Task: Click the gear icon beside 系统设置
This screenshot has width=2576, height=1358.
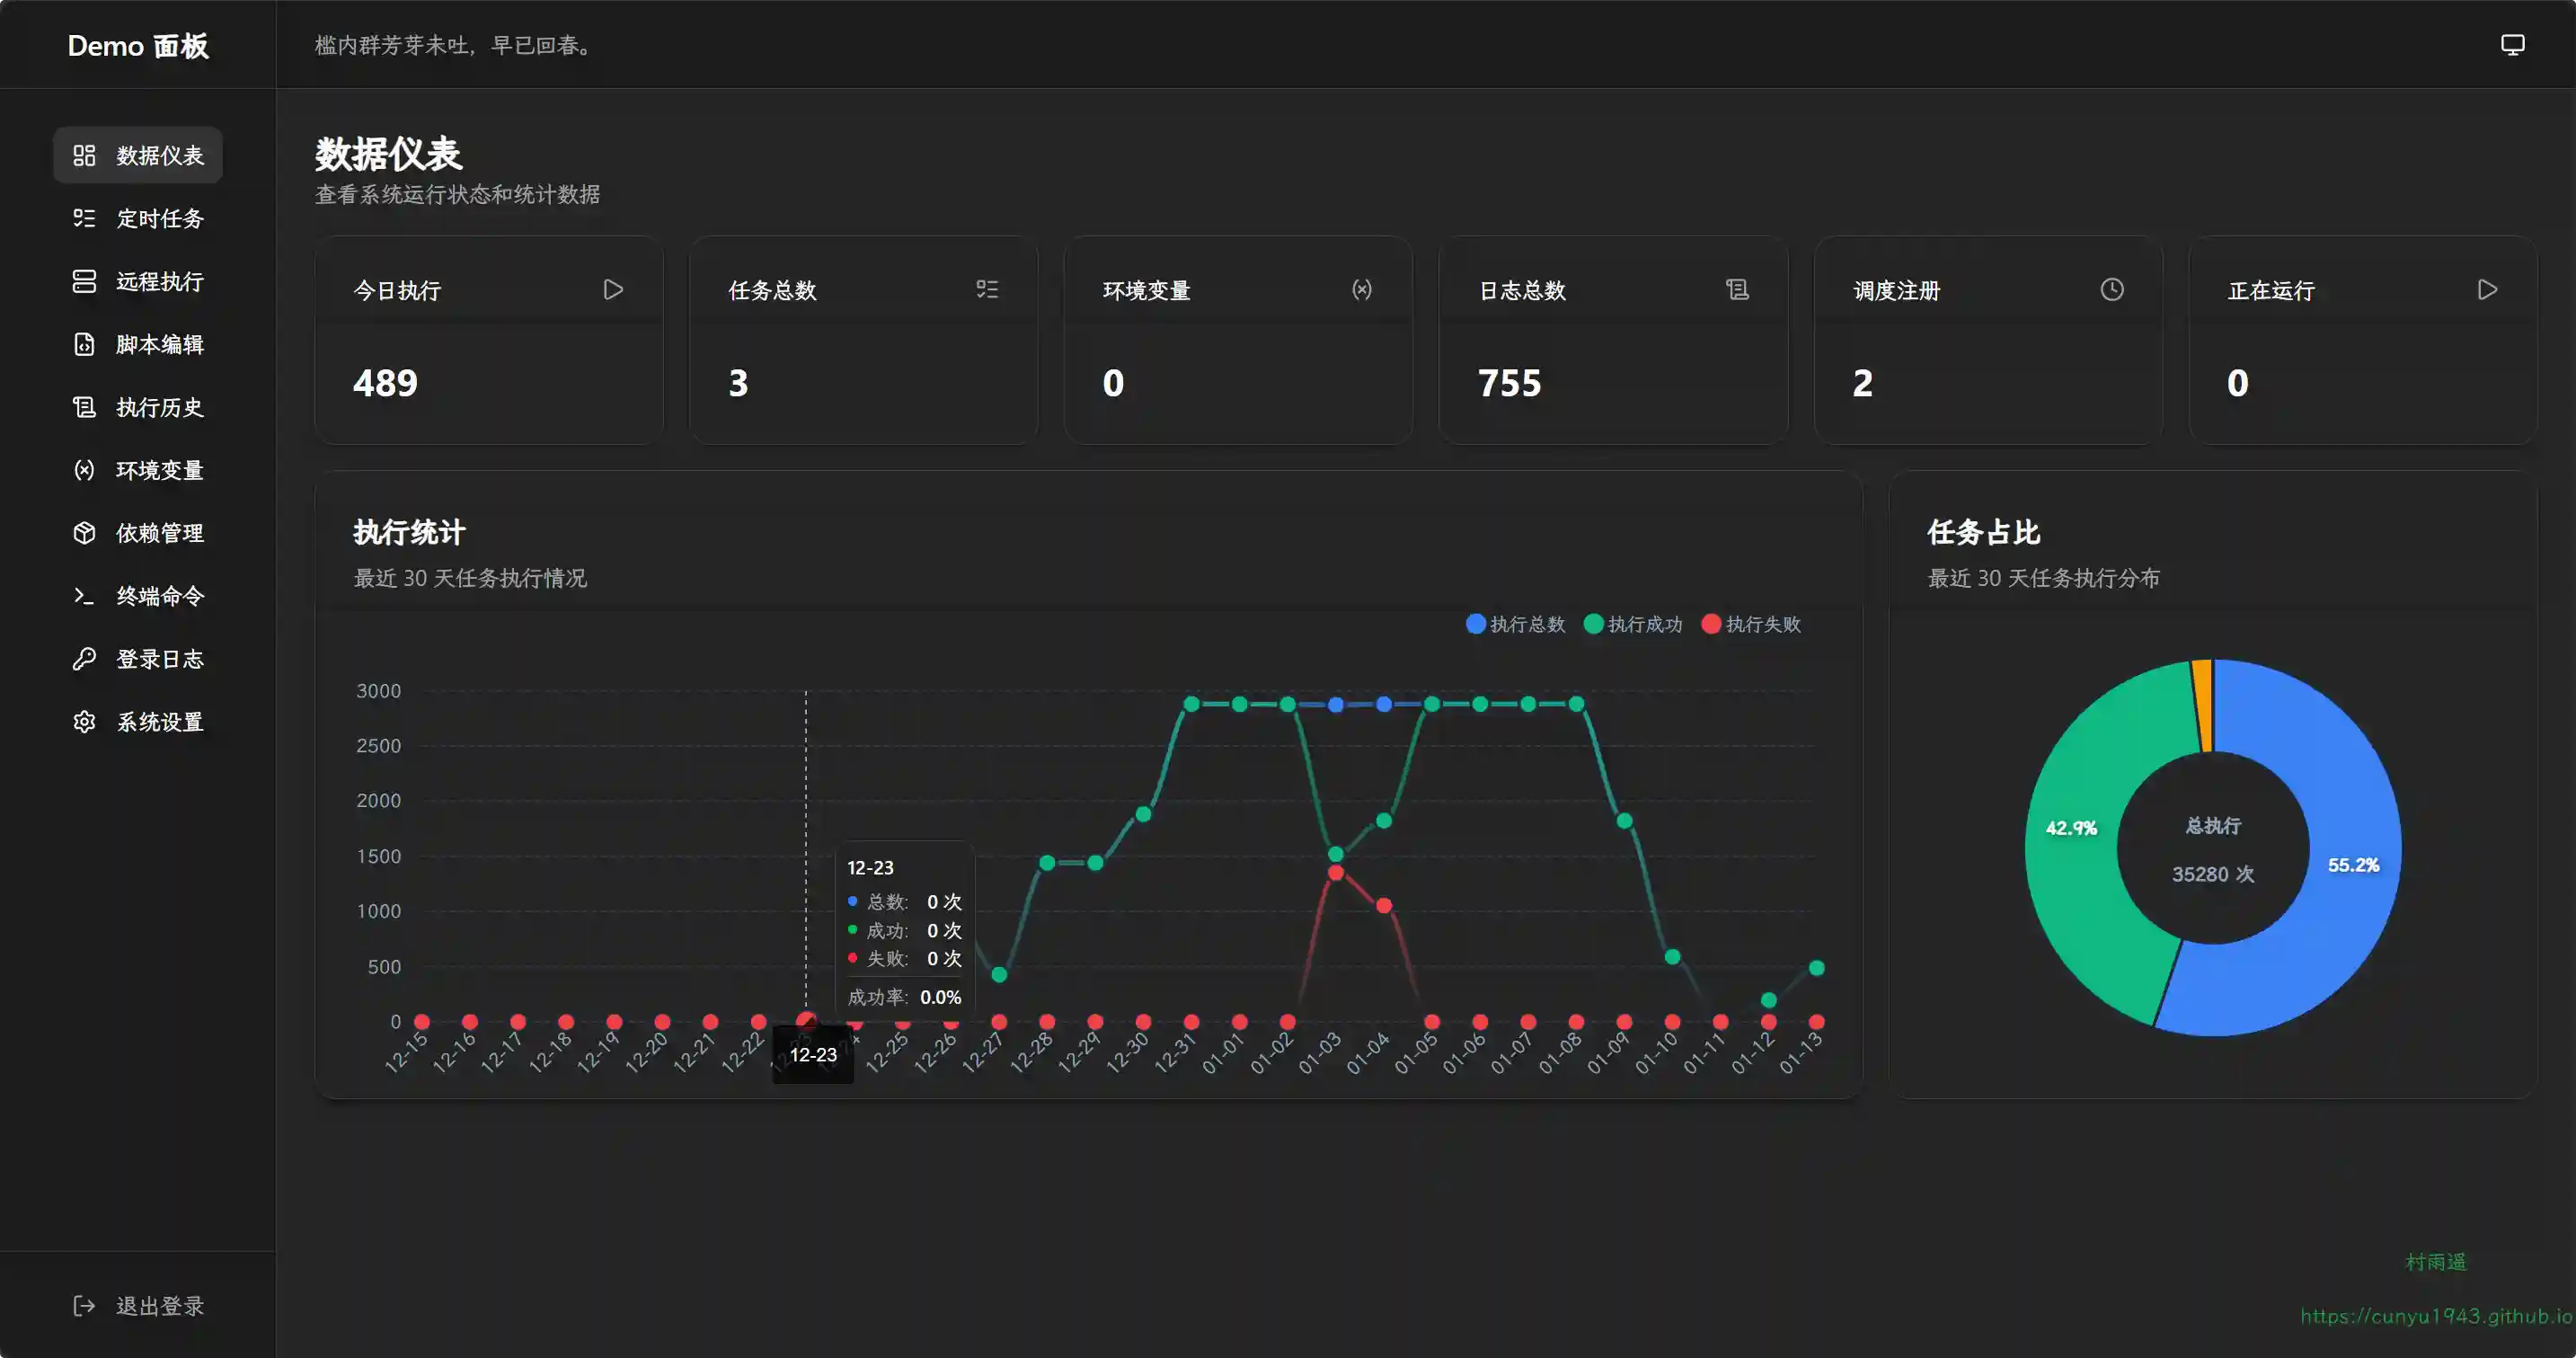Action: click(x=84, y=722)
